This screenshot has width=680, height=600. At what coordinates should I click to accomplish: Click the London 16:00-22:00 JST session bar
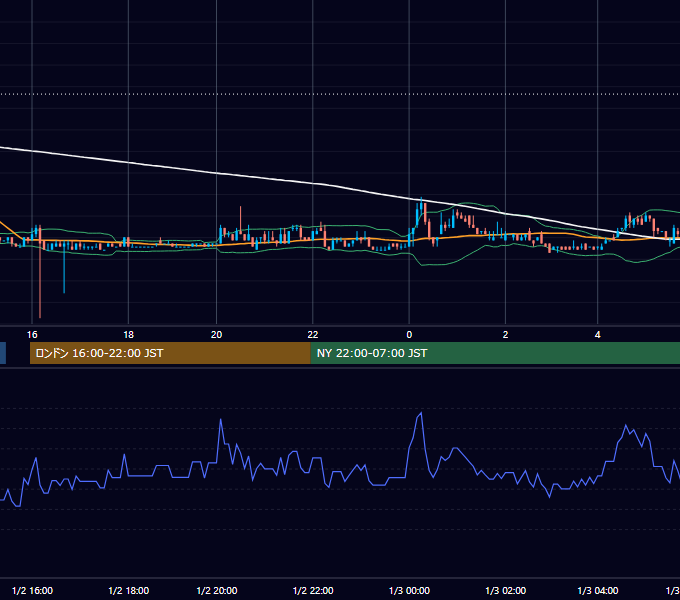[x=170, y=353]
